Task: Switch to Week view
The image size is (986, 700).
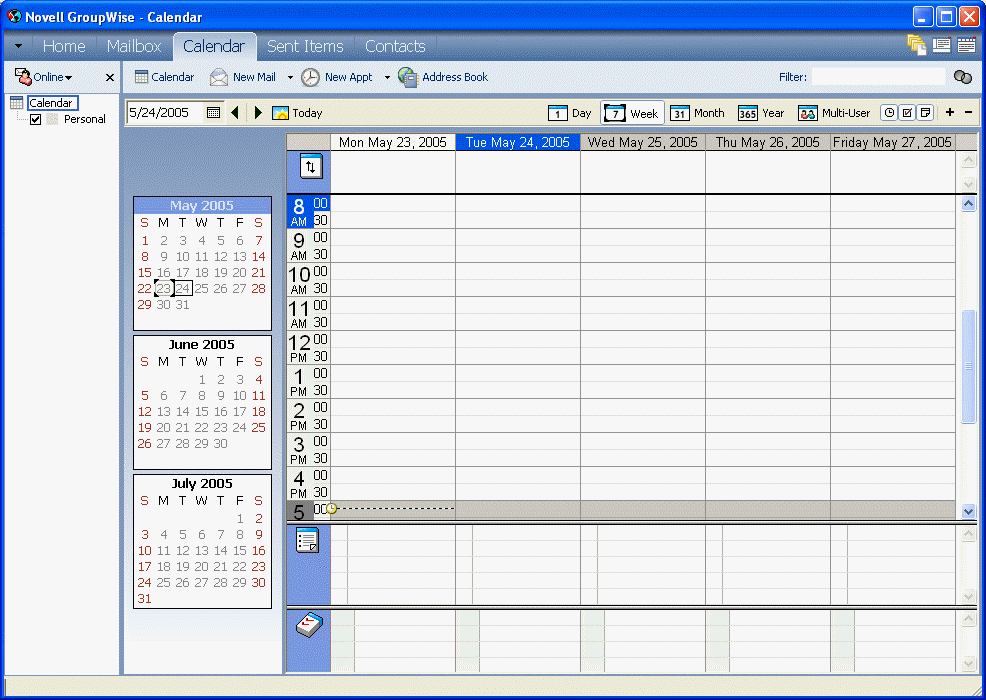Action: click(632, 113)
